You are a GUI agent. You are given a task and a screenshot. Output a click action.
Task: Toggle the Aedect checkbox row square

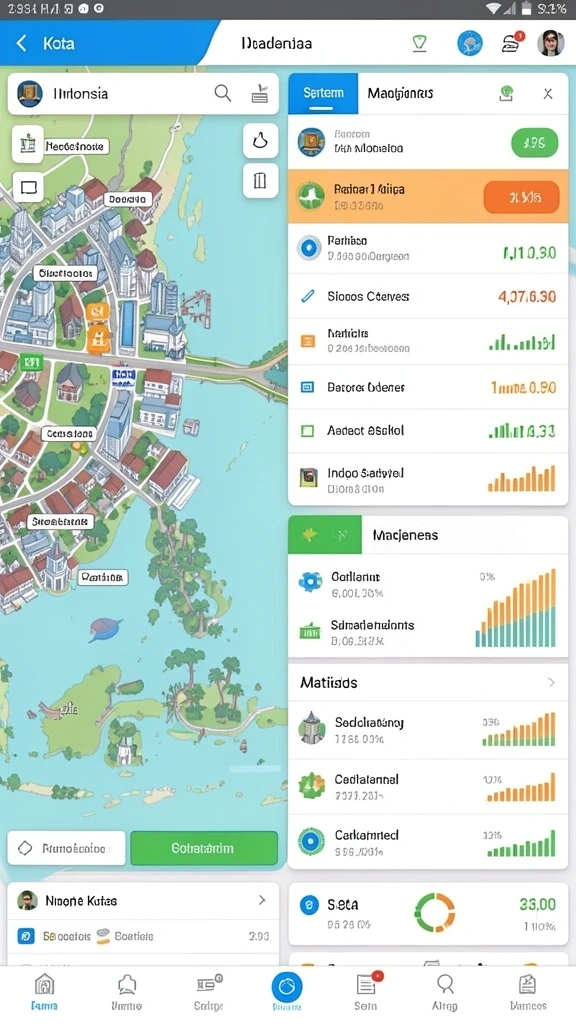point(307,431)
